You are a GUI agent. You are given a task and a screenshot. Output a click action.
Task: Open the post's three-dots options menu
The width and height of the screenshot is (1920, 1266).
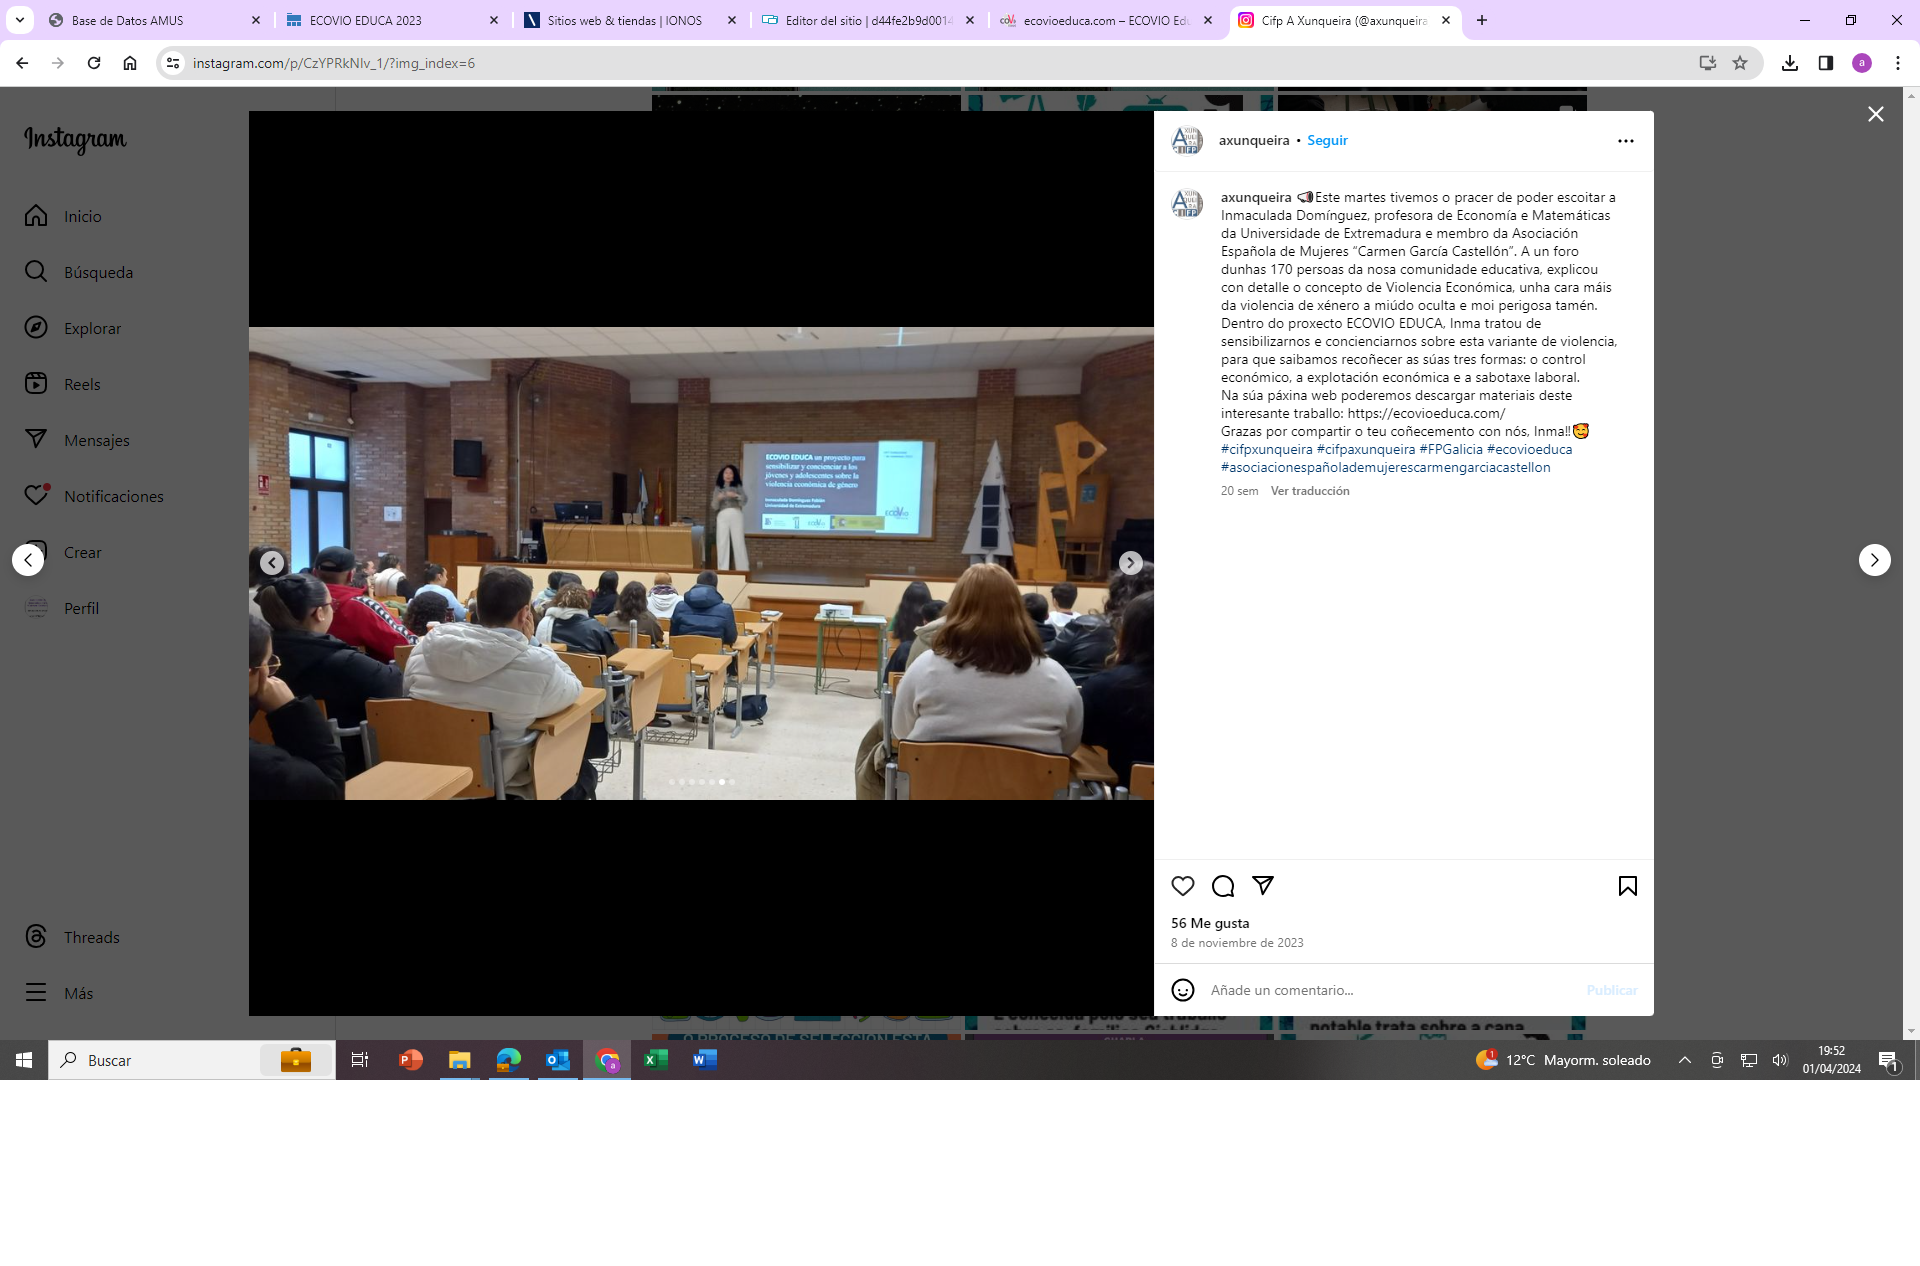click(x=1625, y=141)
